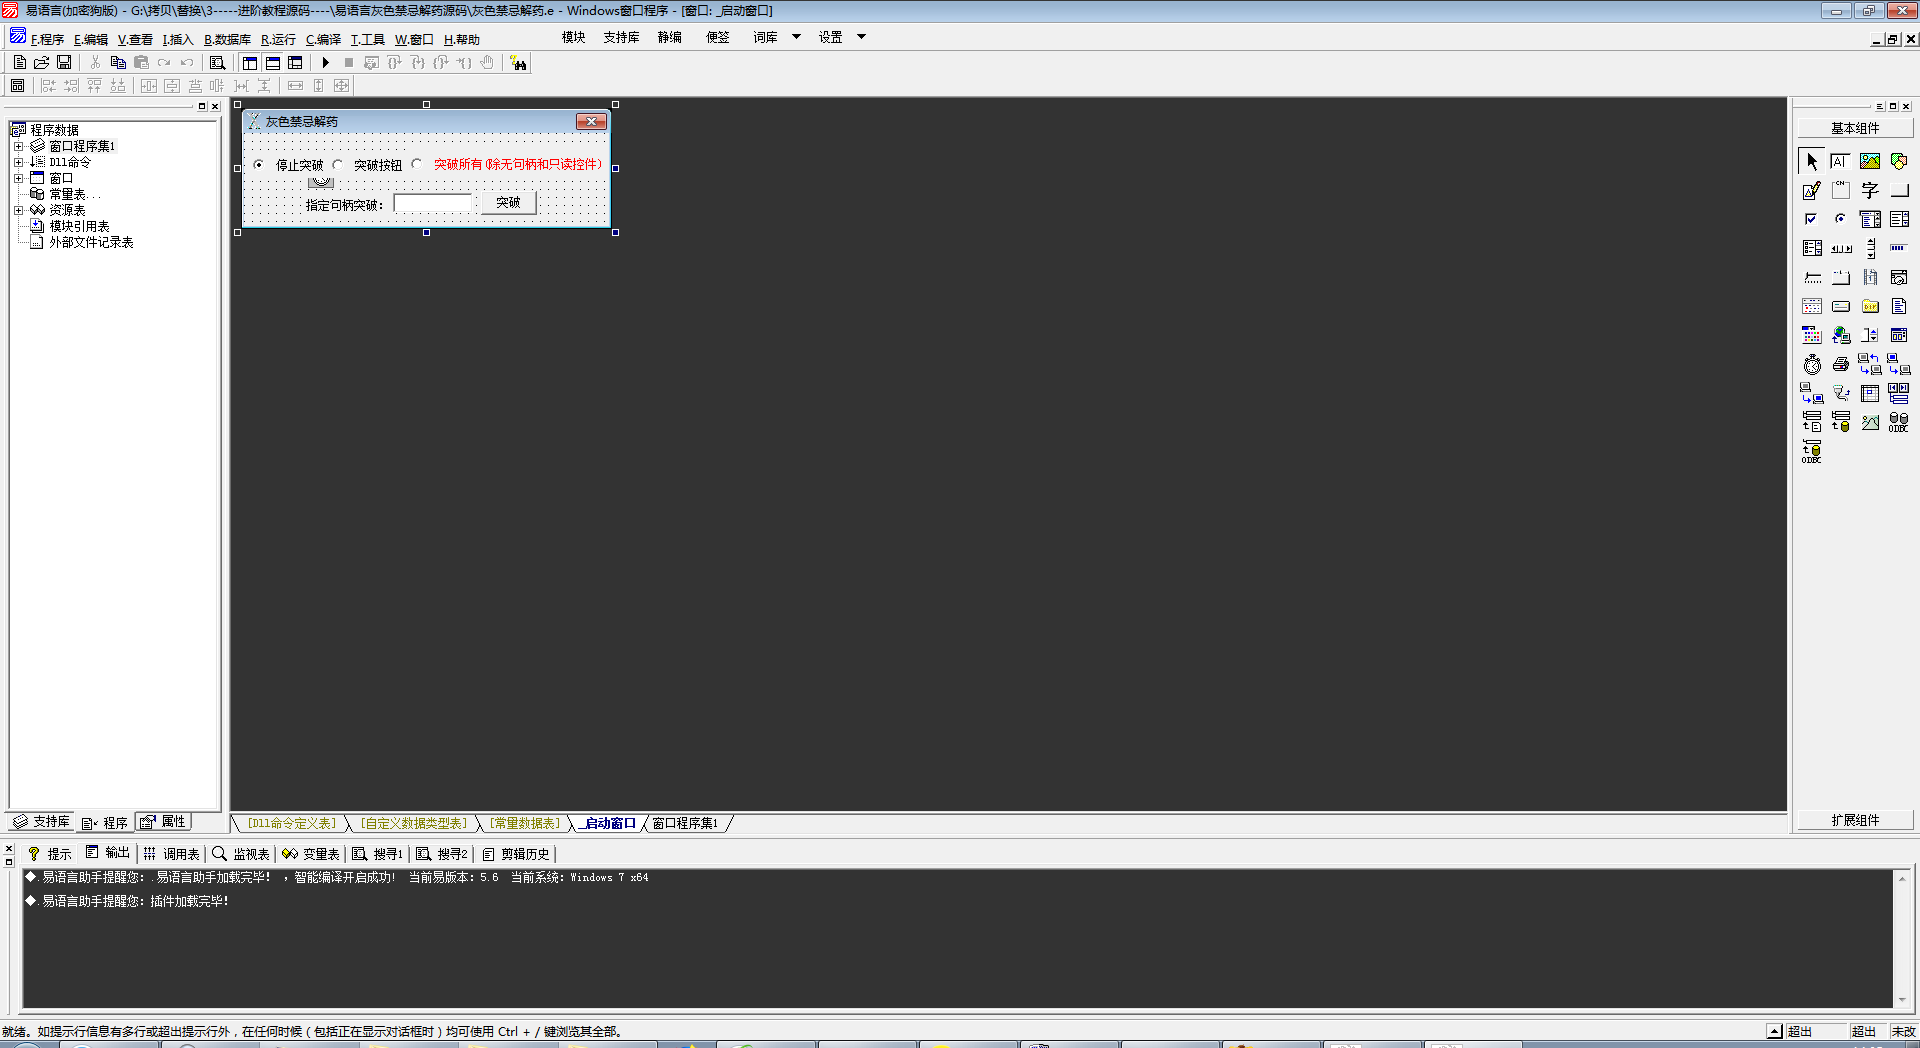The width and height of the screenshot is (1920, 1048).
Task: Open the F.程序 menu
Action: tap(47, 40)
